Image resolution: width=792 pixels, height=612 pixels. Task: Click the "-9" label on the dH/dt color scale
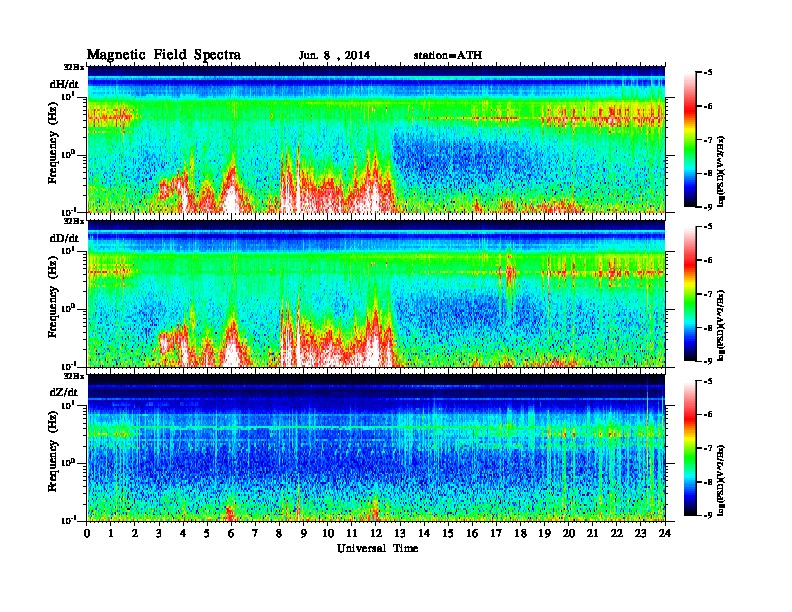(708, 207)
